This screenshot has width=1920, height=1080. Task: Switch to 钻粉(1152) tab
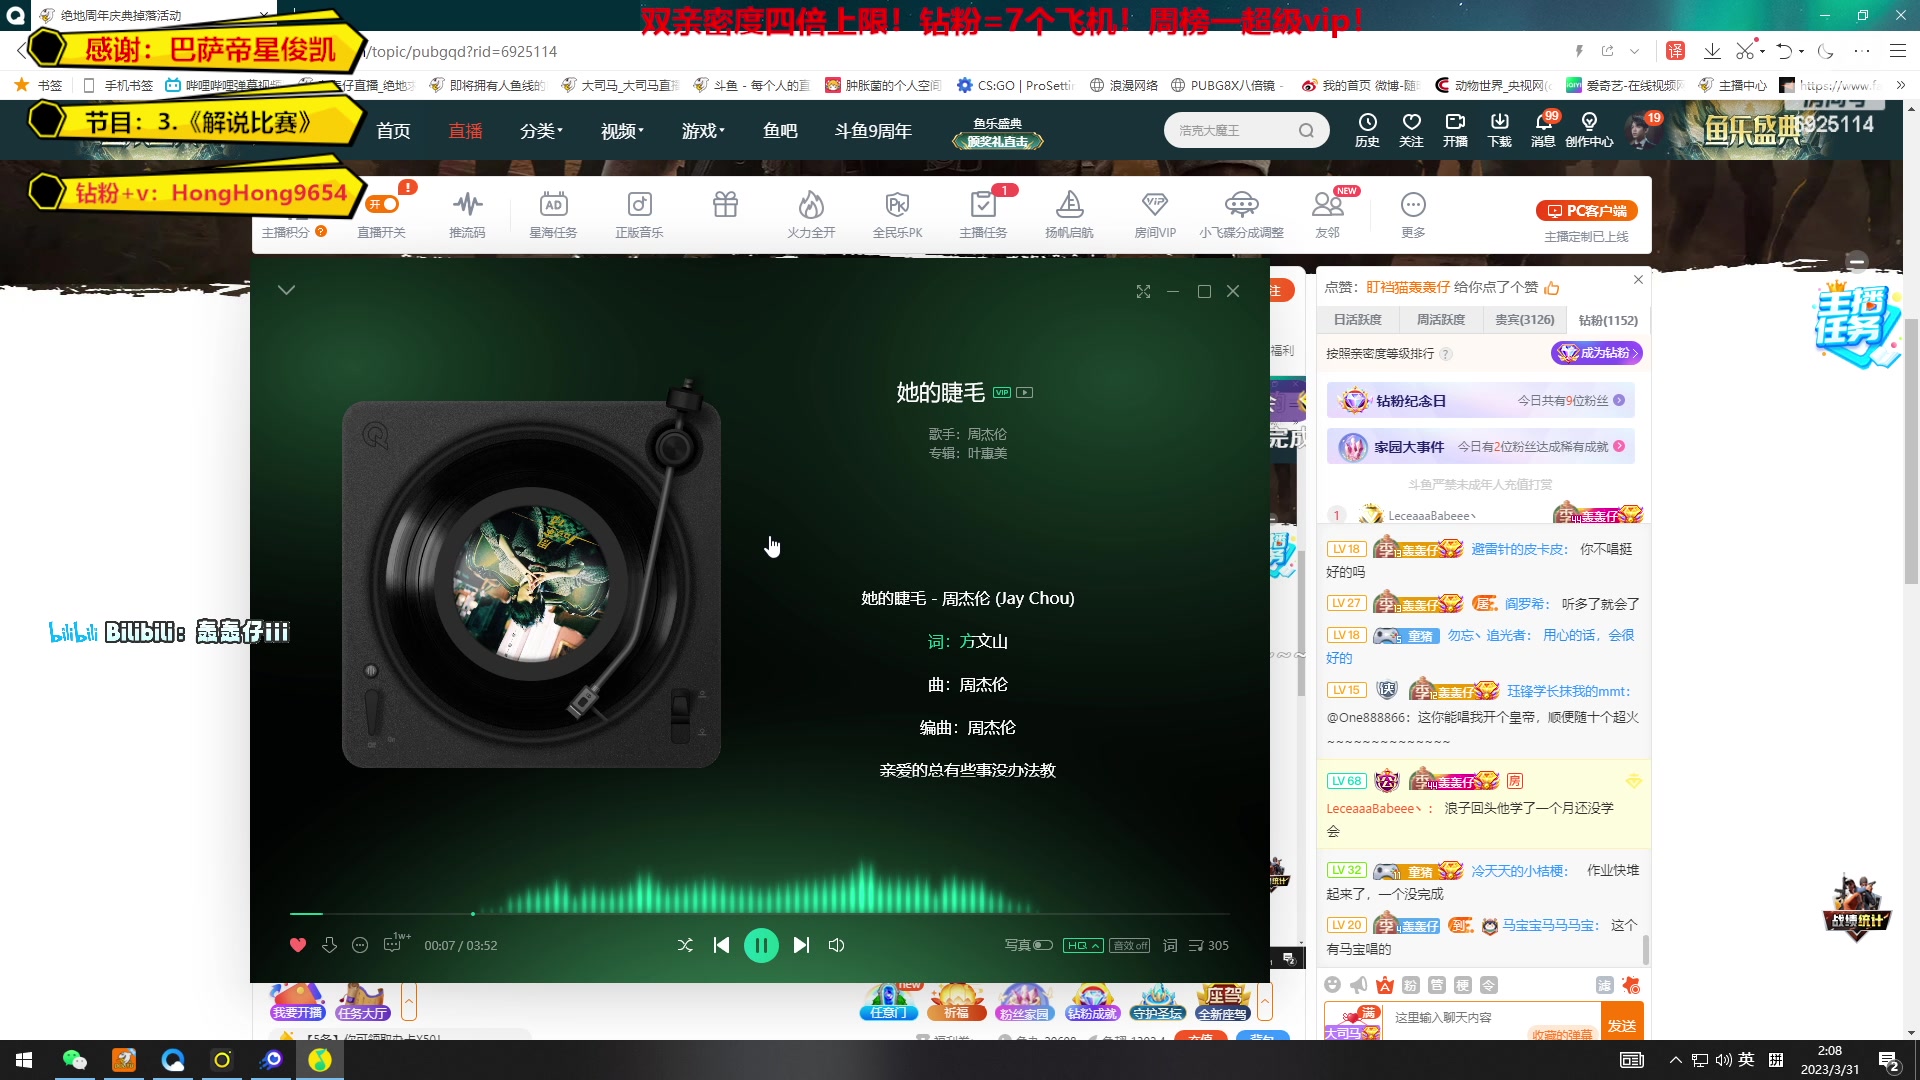tap(1608, 320)
